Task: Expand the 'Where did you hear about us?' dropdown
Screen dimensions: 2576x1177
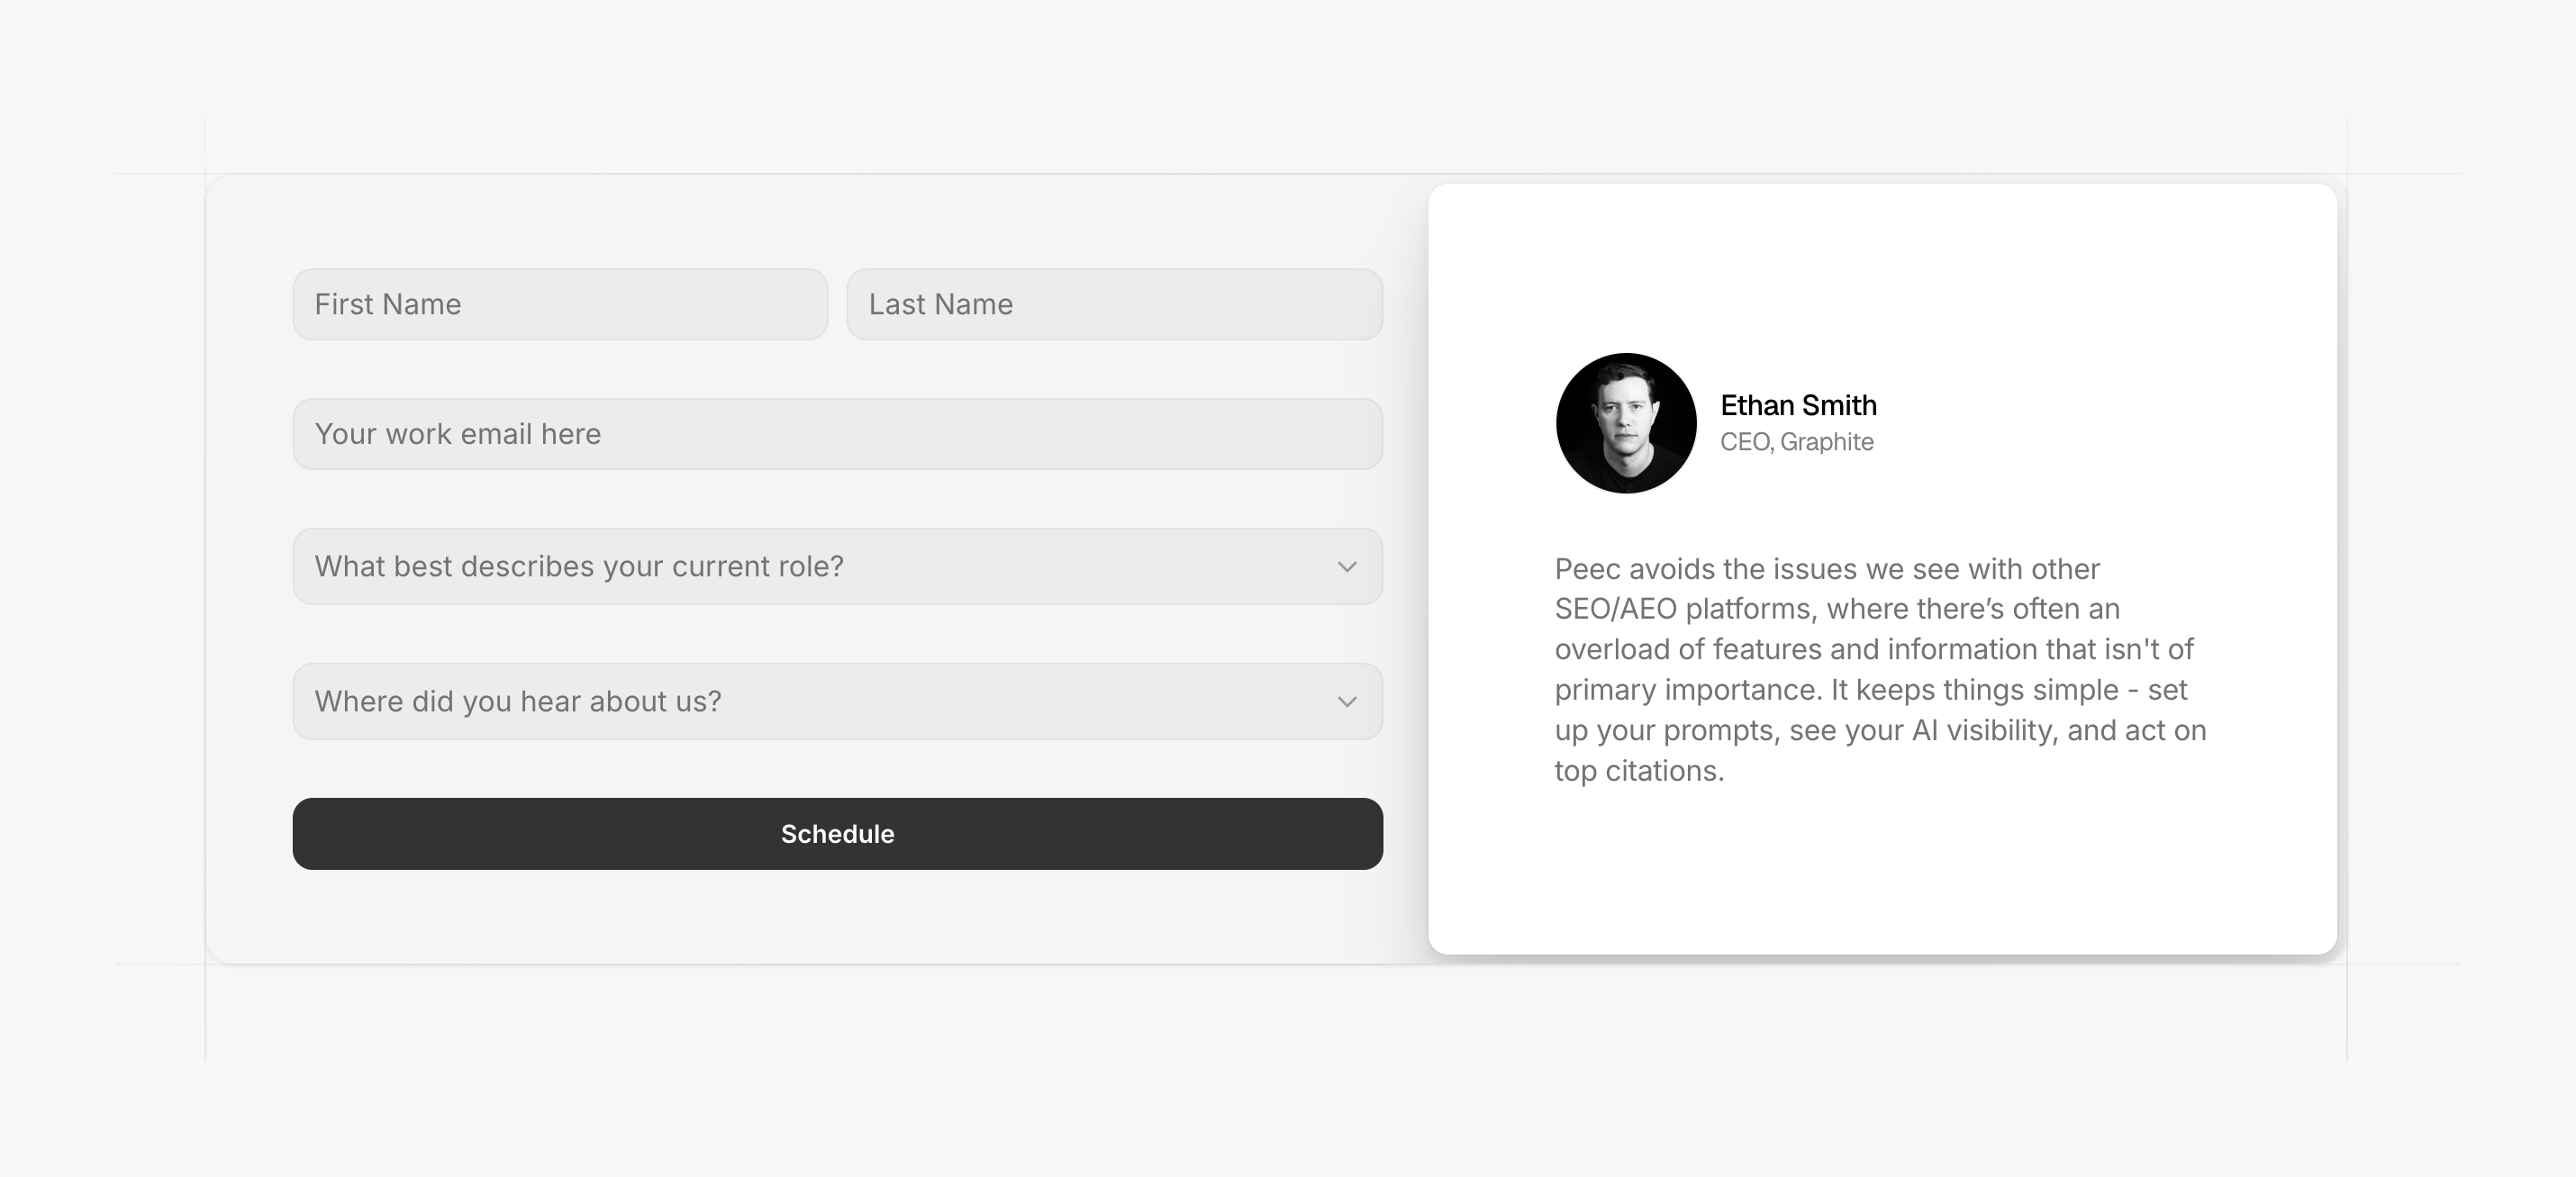Action: pyautogui.click(x=837, y=701)
